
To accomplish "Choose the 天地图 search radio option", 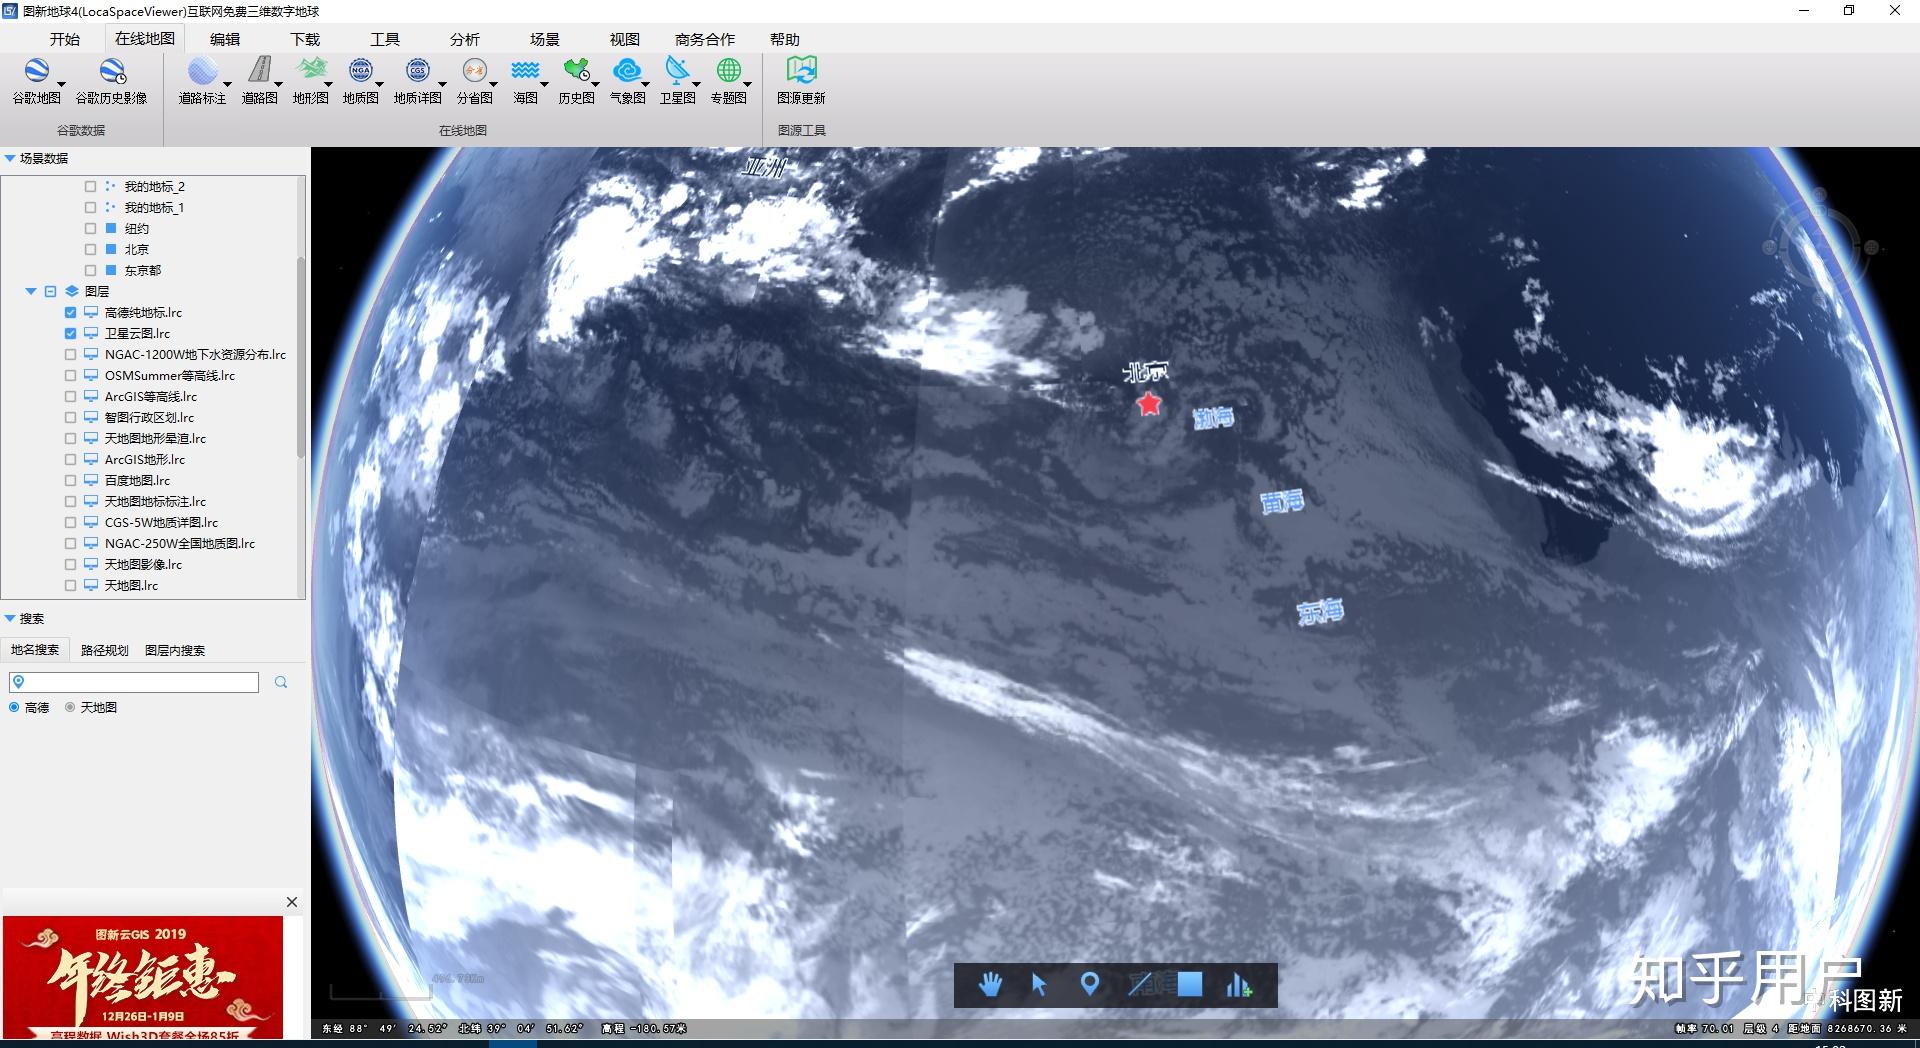I will (x=70, y=707).
